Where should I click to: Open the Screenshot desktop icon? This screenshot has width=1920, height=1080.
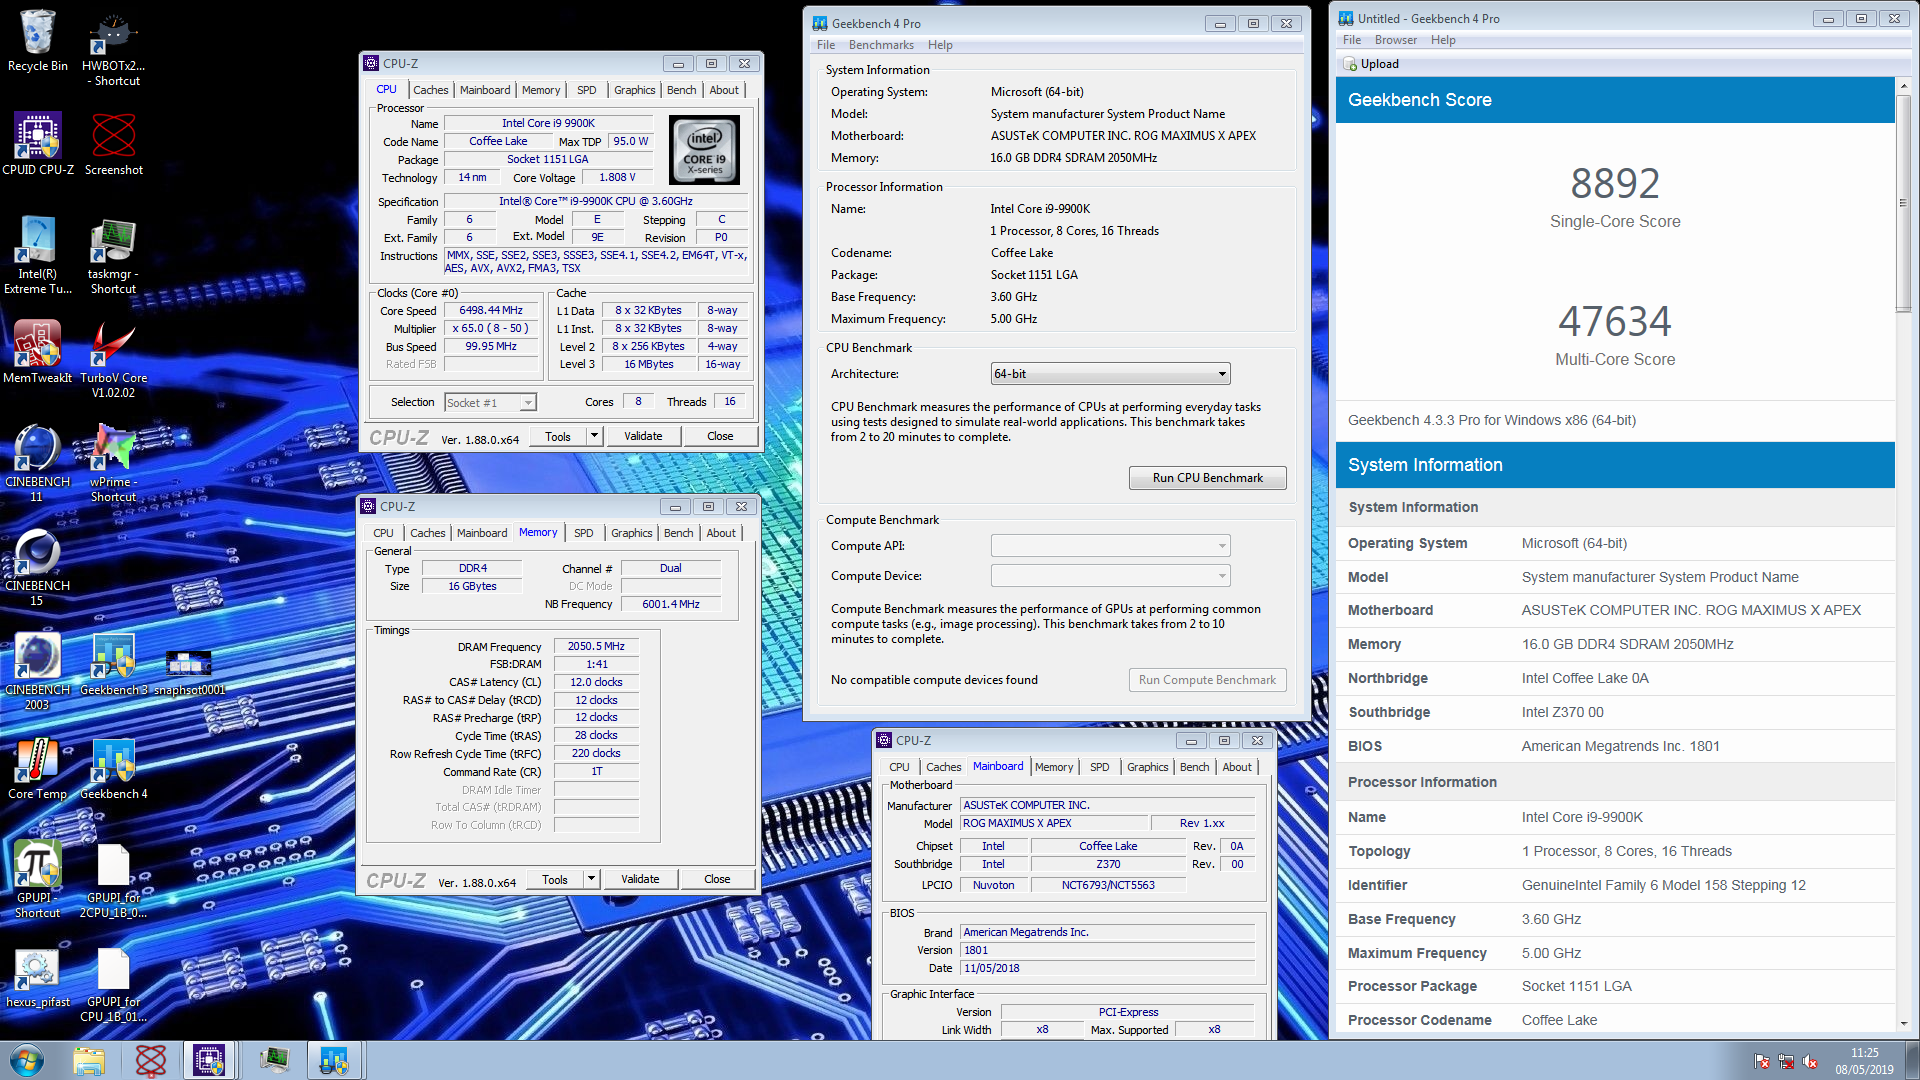click(x=114, y=145)
